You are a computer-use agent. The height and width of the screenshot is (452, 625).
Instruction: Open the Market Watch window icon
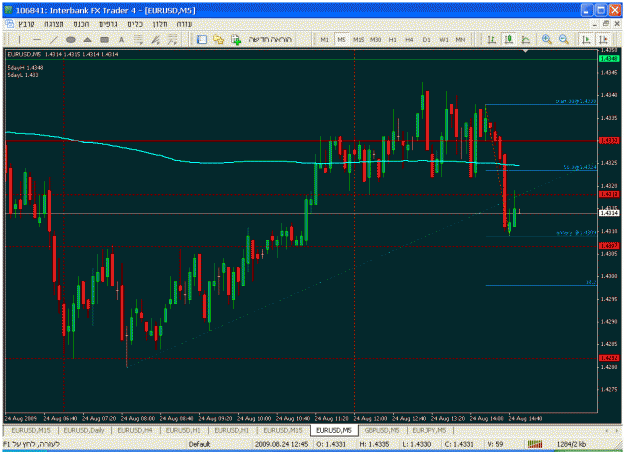click(202, 39)
